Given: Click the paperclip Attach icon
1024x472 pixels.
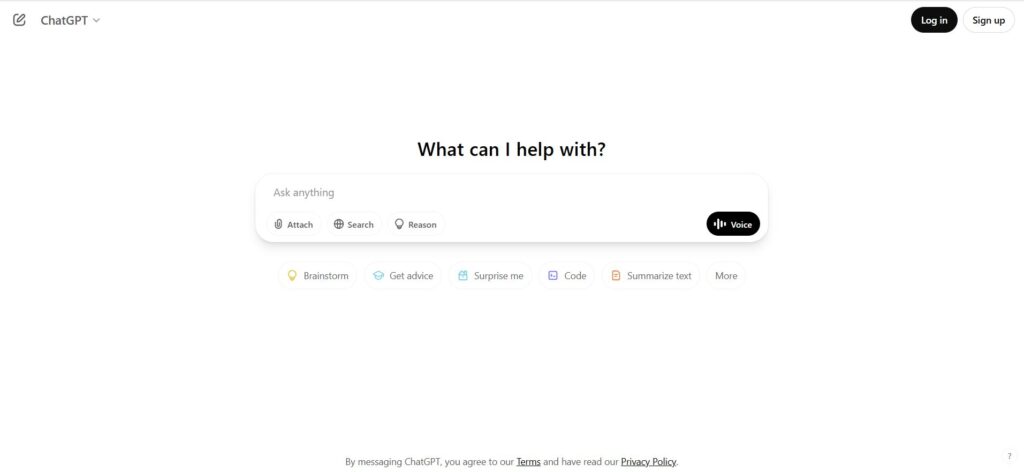Looking at the screenshot, I should pyautogui.click(x=278, y=225).
